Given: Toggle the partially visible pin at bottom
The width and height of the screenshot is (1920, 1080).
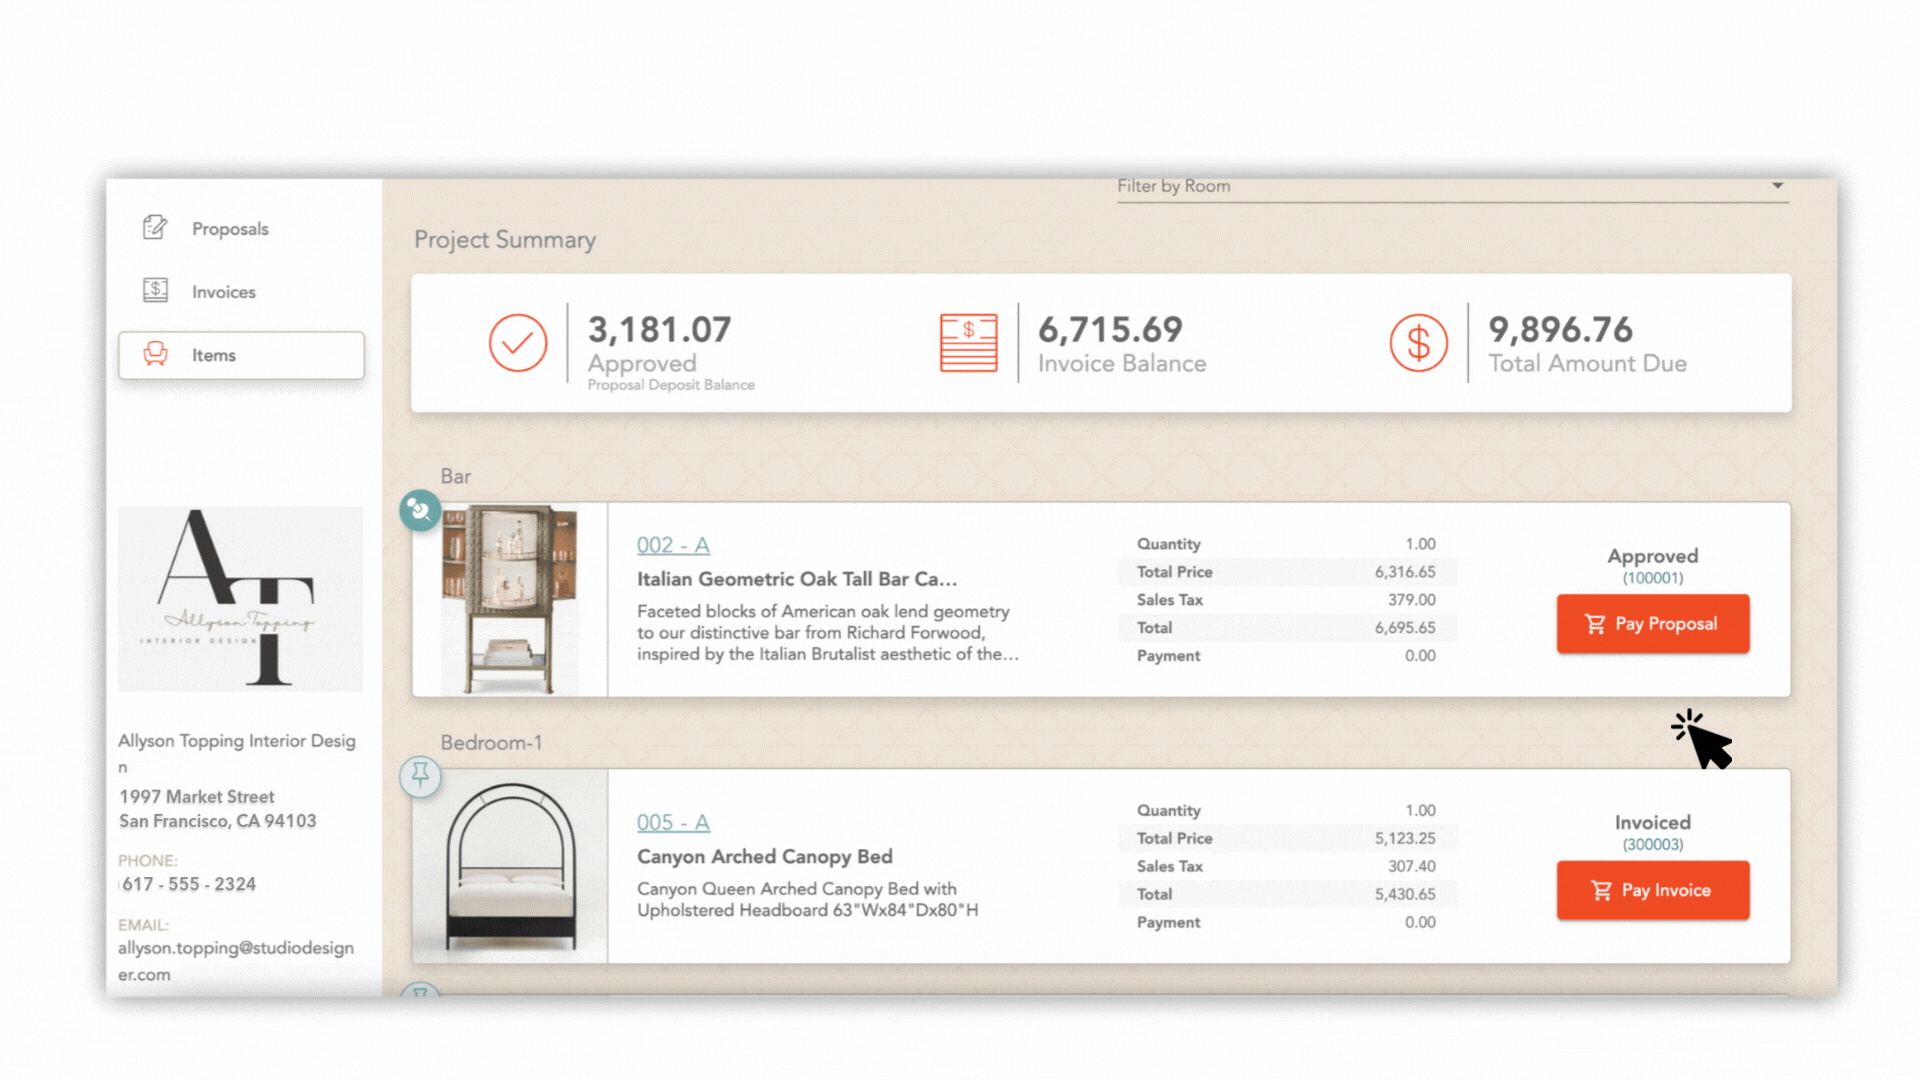Looking at the screenshot, I should pos(420,991).
